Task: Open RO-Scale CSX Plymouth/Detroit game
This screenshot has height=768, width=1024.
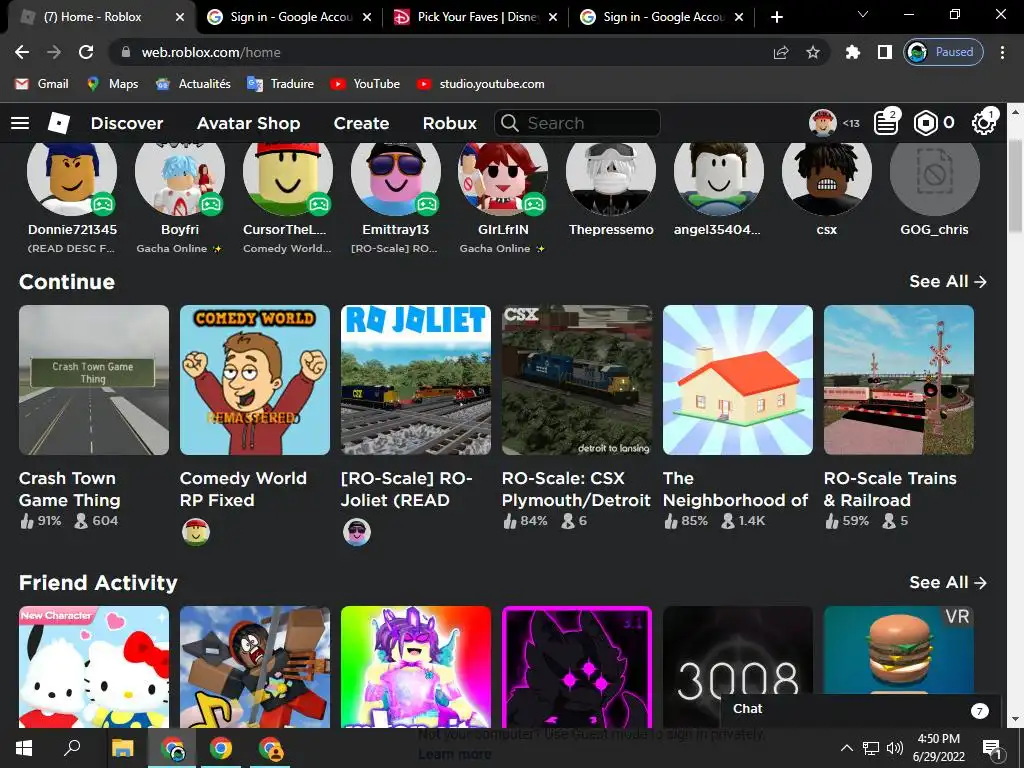Action: [577, 380]
